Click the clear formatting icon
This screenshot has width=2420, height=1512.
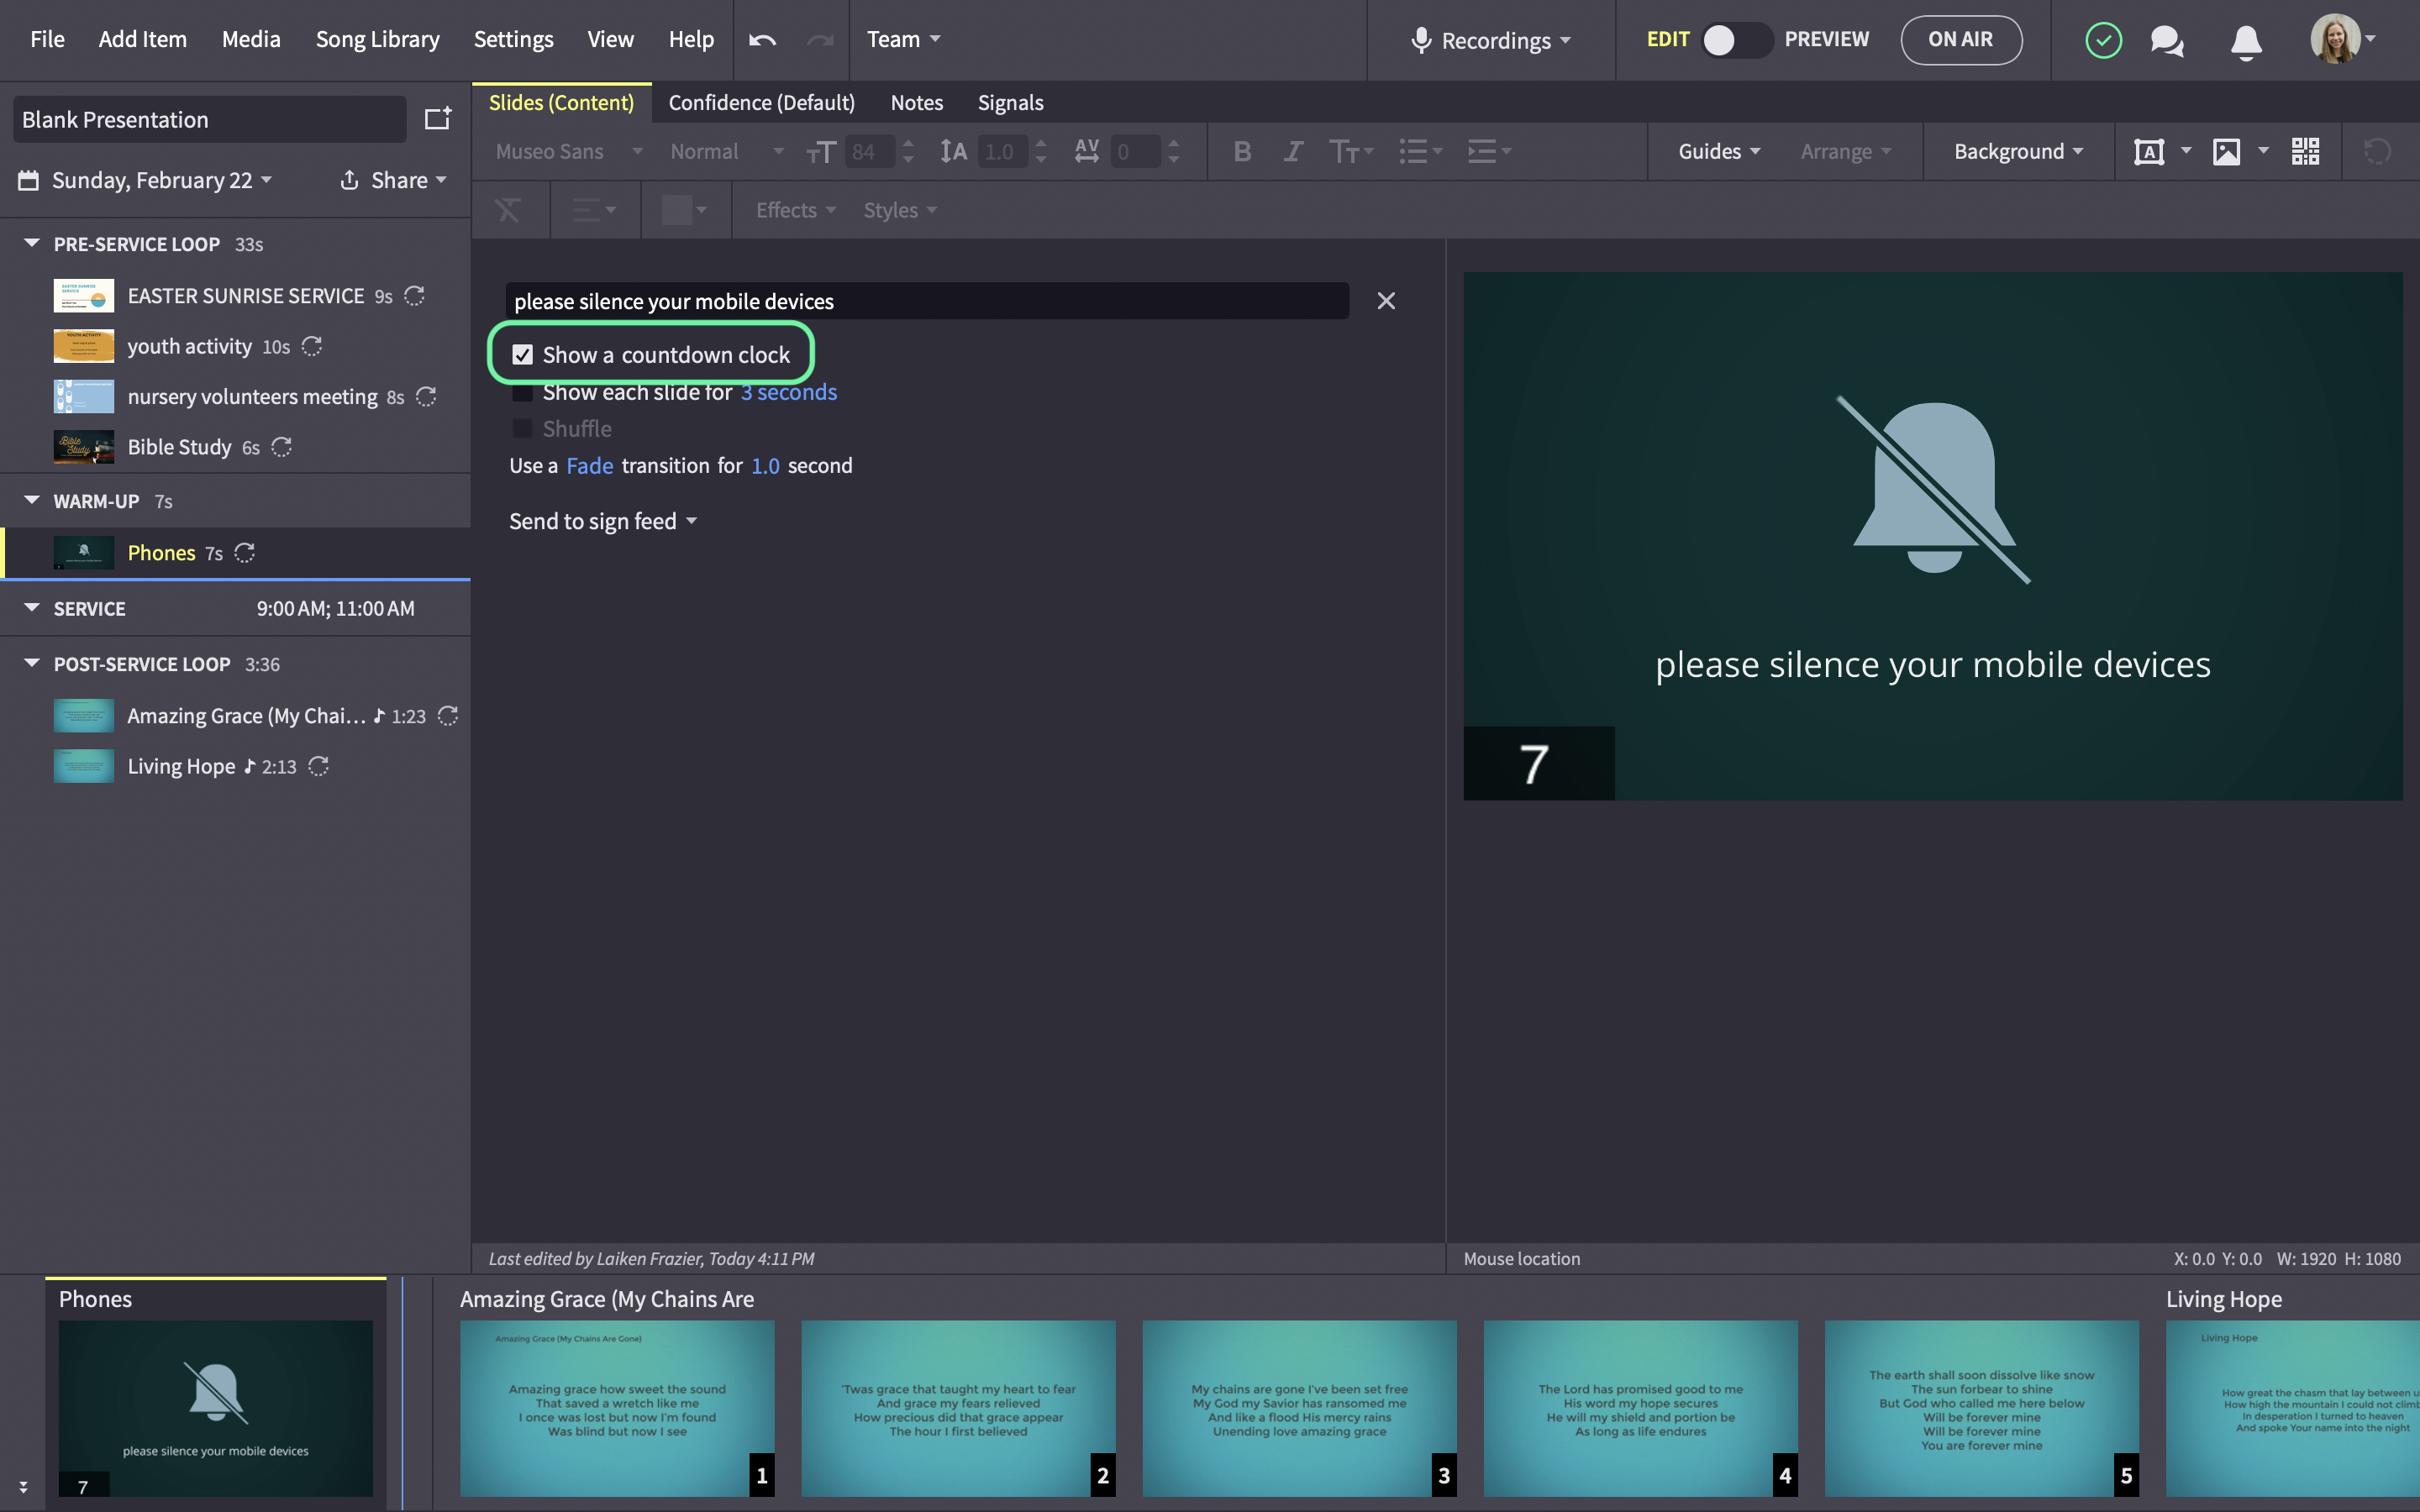508,210
